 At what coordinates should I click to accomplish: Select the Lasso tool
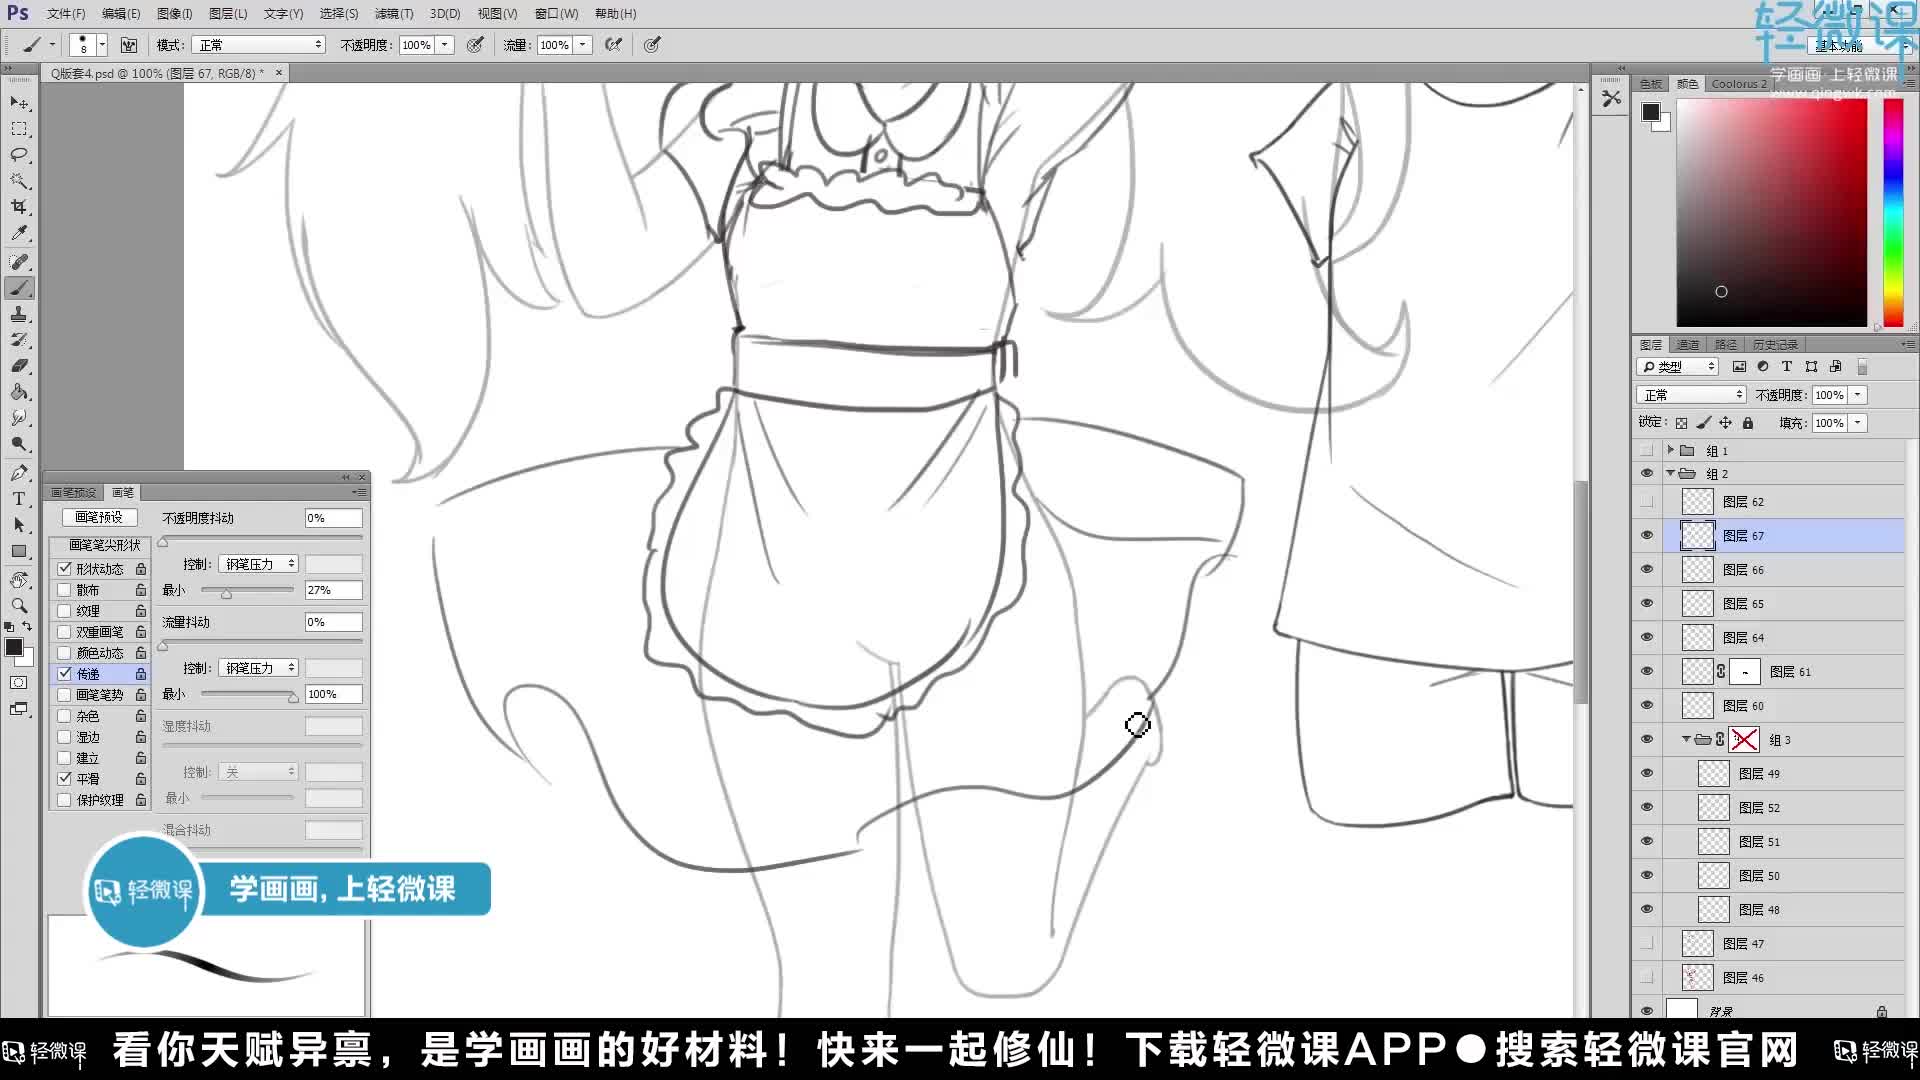pos(19,155)
